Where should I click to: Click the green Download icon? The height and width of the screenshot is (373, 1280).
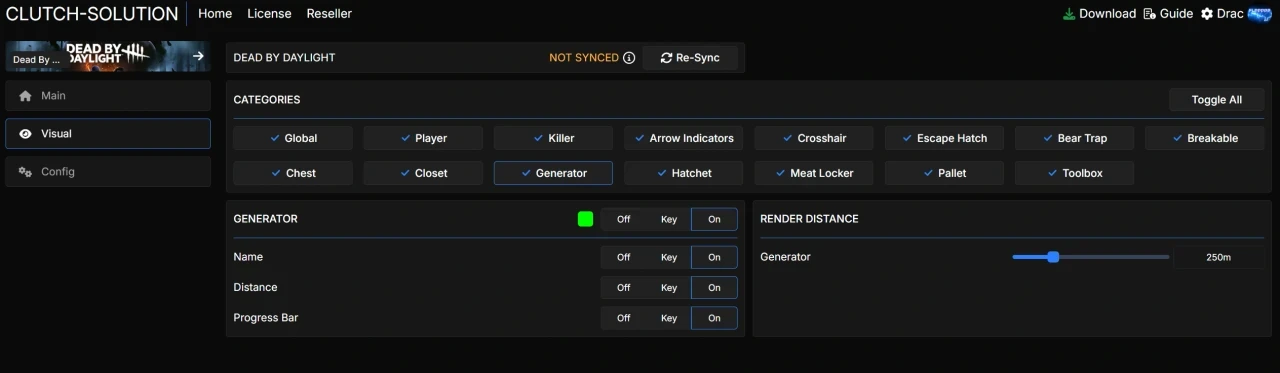[1069, 14]
